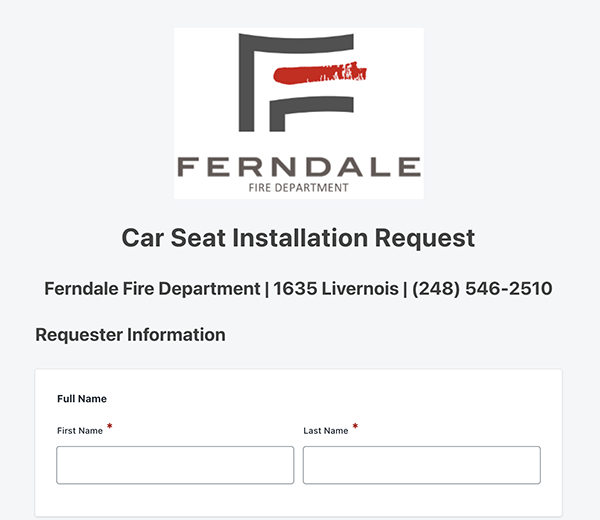
Task: Click the words Car Seat in the title
Action: click(x=174, y=238)
